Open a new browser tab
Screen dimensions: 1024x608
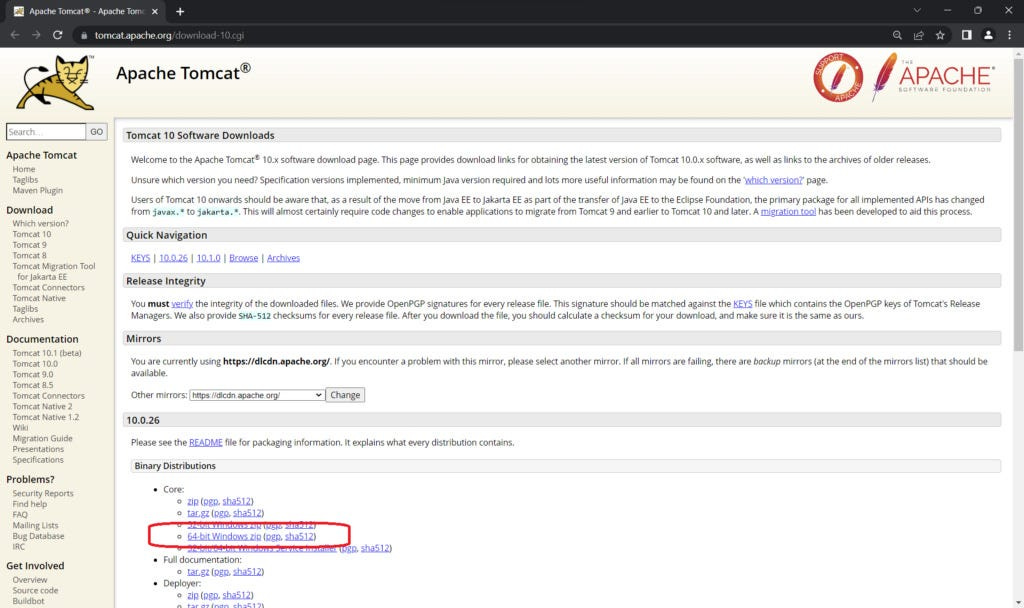(x=180, y=11)
